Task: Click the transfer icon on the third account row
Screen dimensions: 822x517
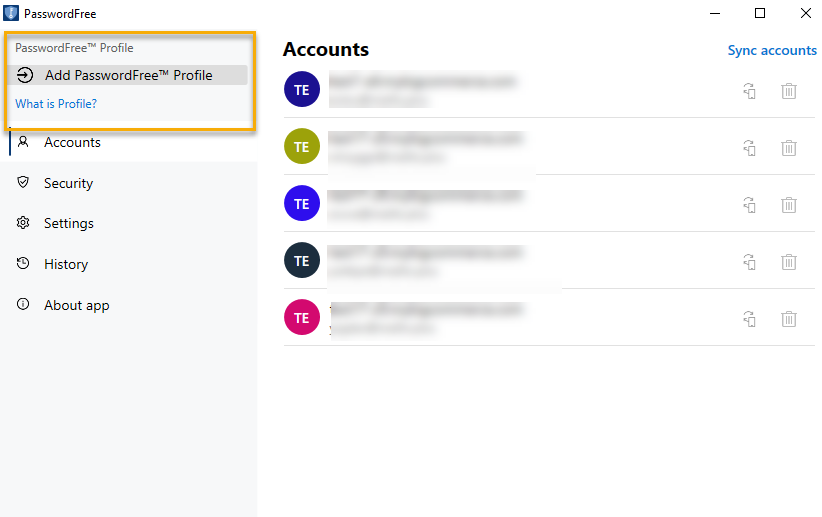Action: click(749, 205)
